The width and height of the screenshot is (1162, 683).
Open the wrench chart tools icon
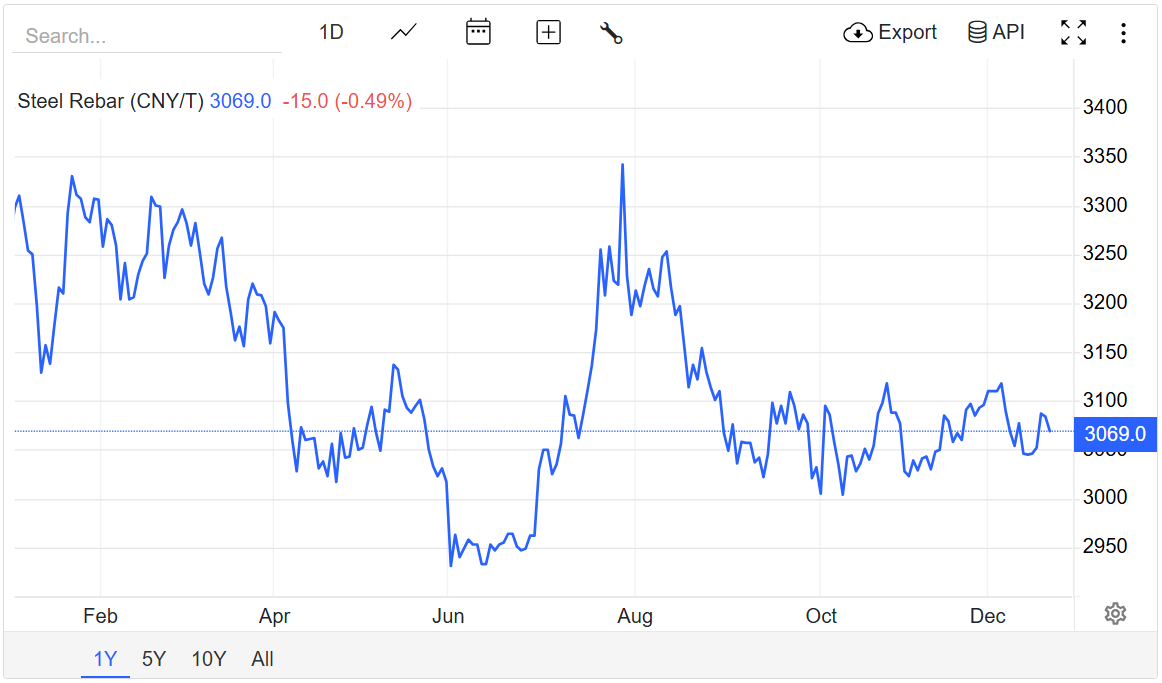[611, 32]
